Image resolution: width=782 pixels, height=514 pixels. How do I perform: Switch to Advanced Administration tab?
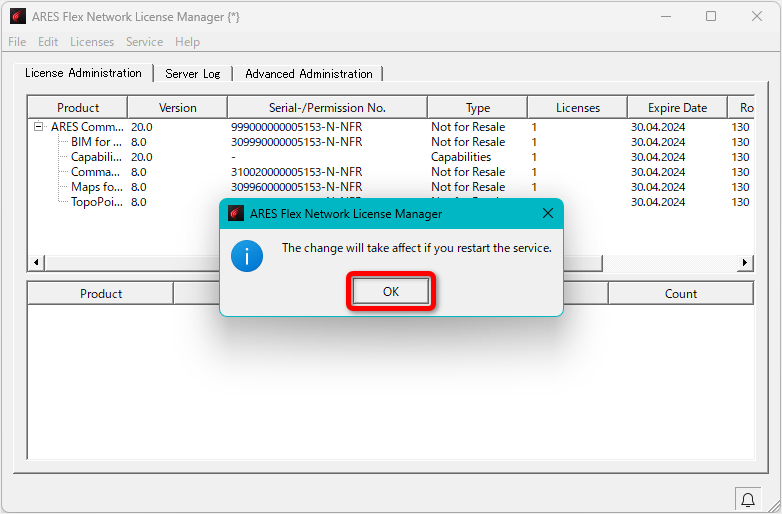[308, 74]
